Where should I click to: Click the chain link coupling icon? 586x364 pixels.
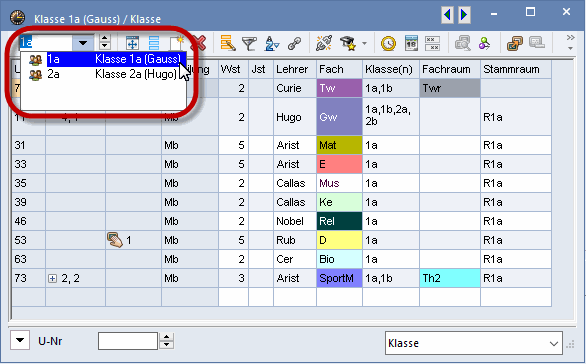pos(294,43)
